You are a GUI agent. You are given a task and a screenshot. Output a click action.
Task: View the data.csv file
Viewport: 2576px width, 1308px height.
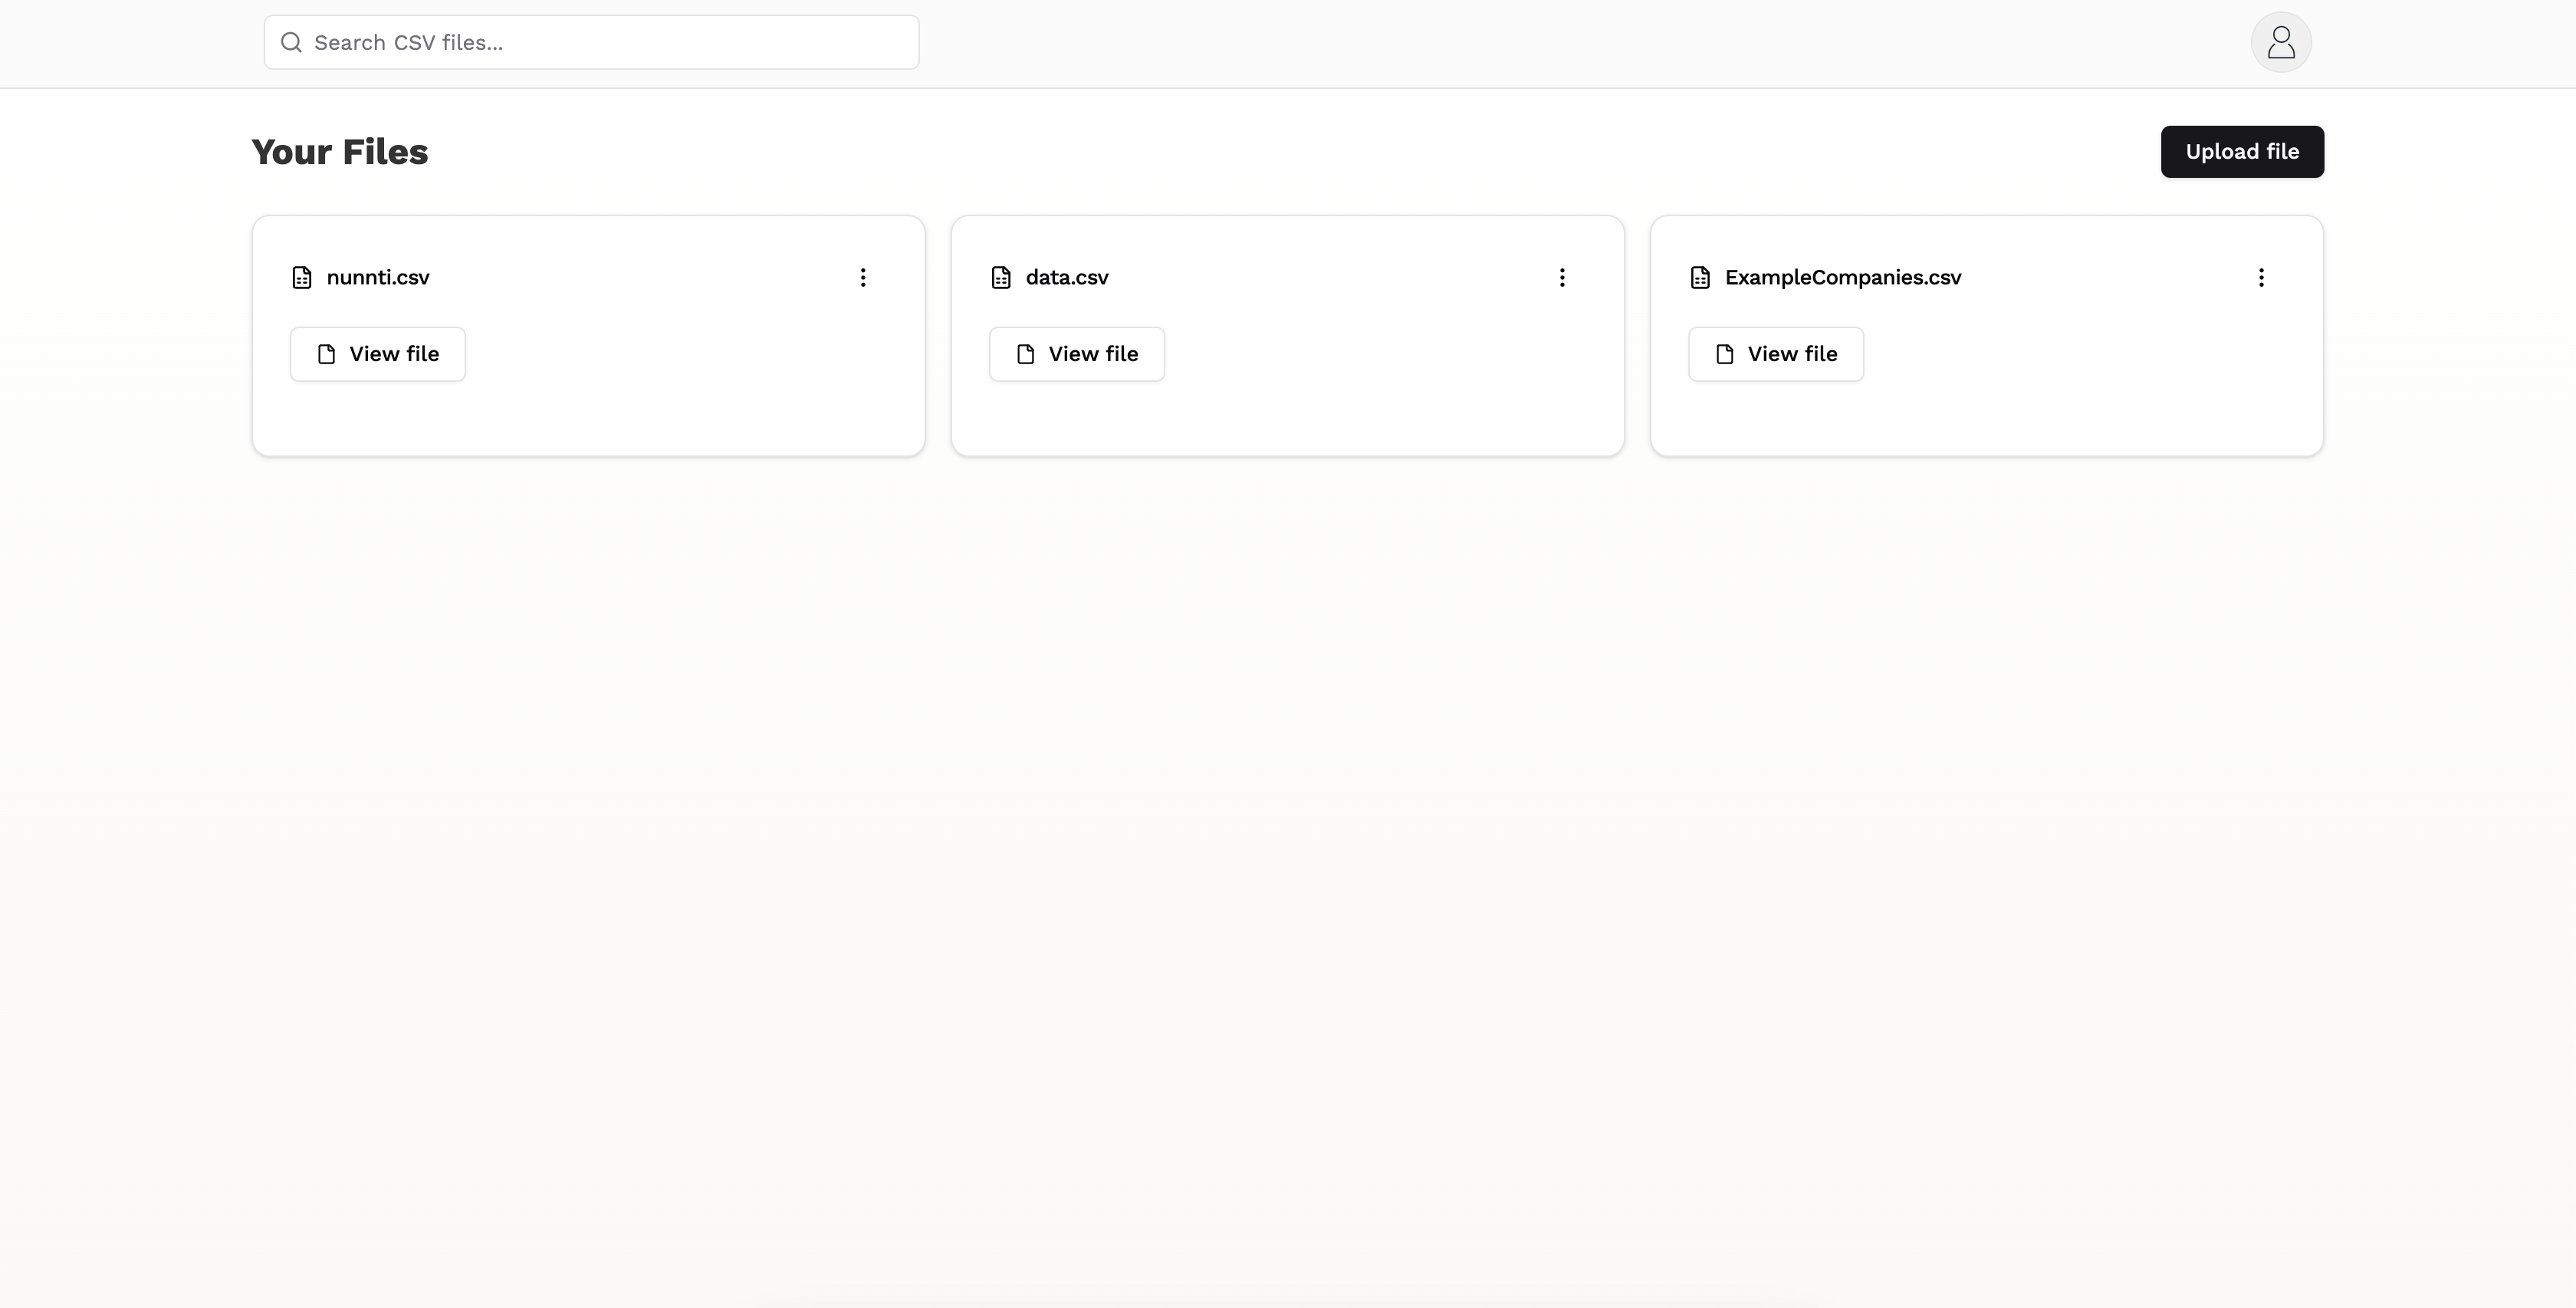click(x=1077, y=354)
